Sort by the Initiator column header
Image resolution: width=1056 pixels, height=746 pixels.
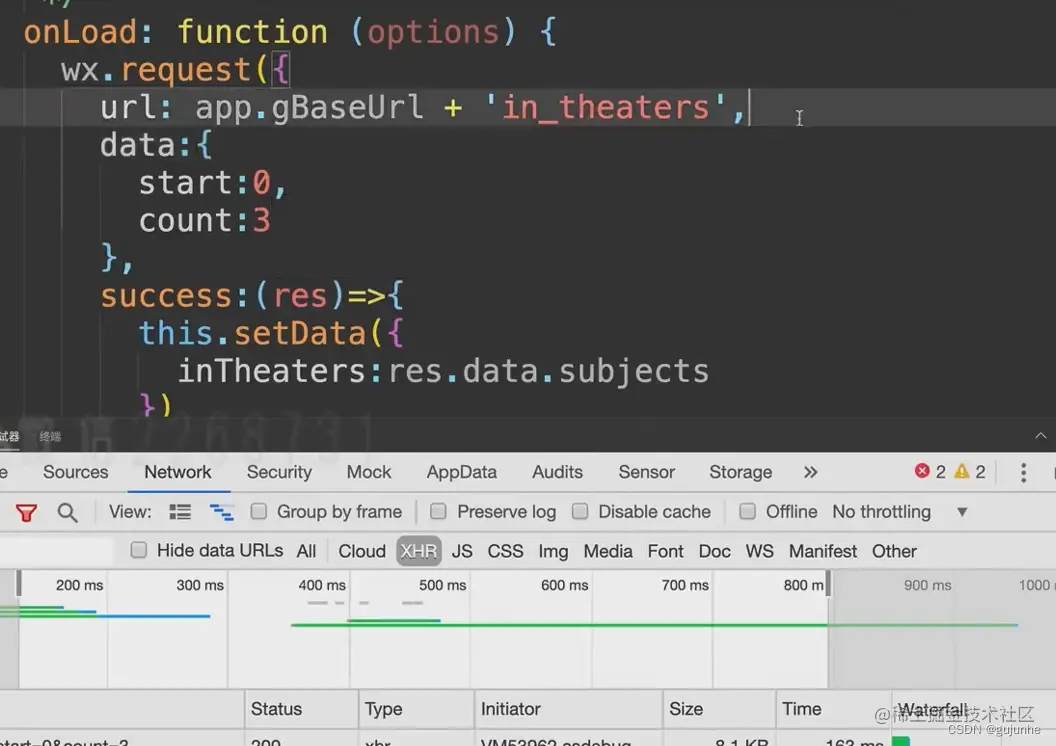(568, 709)
